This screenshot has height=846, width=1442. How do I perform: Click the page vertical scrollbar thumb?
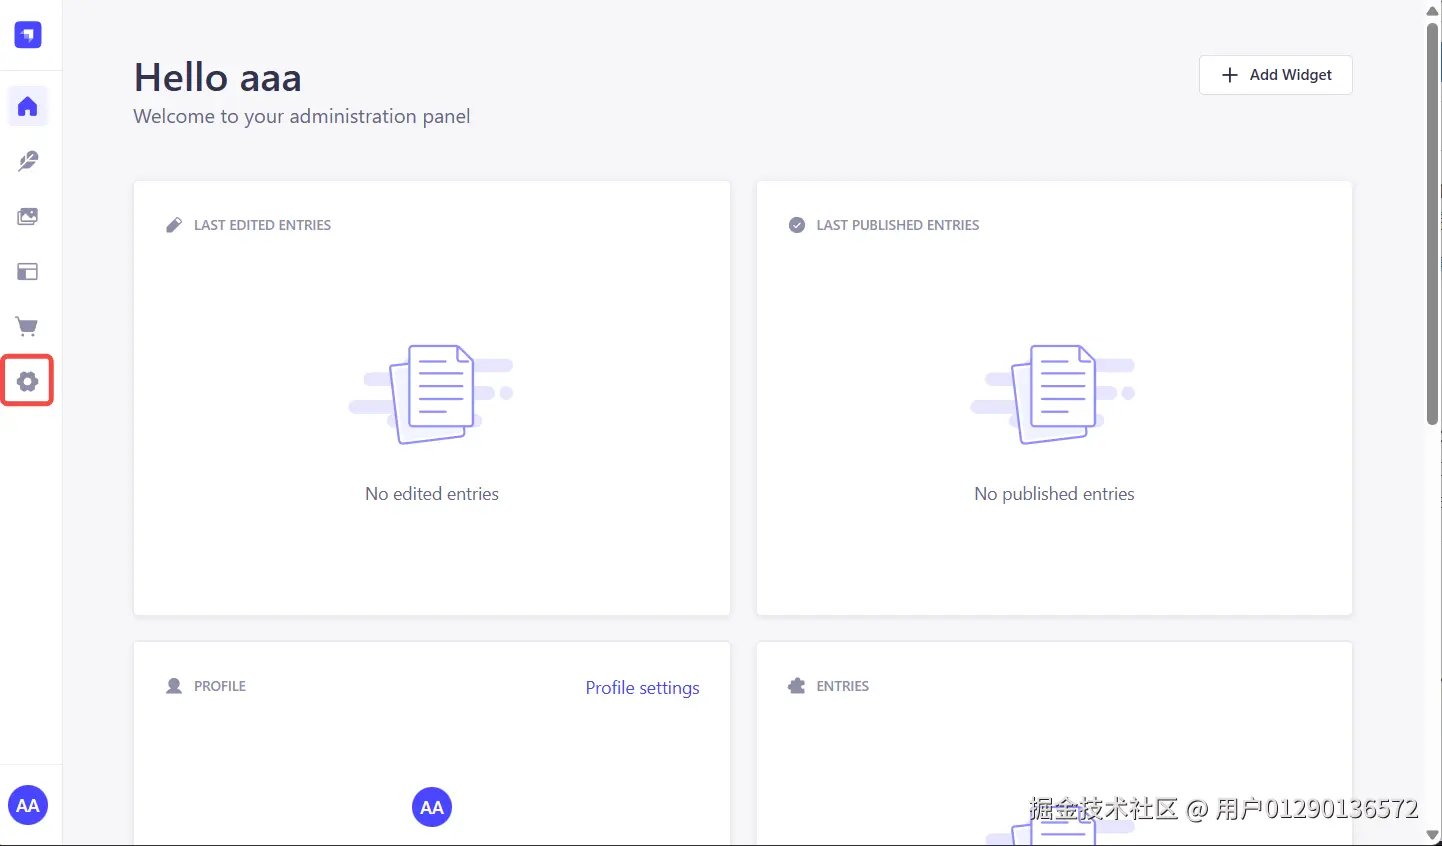pos(1433,224)
